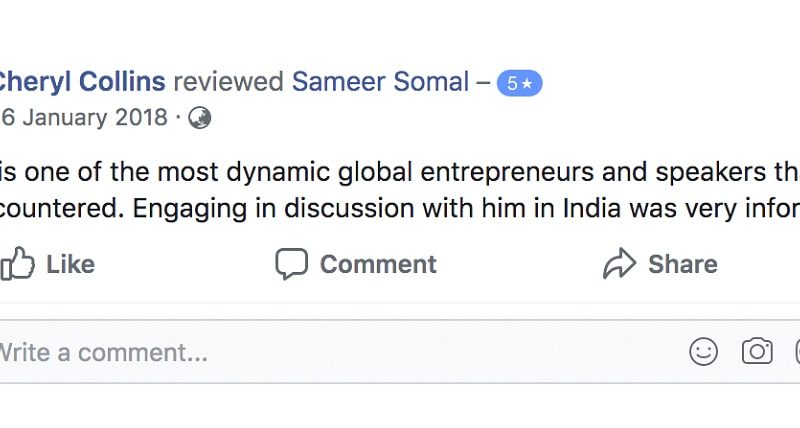Click the review line mentioning global entrepreneurs
This screenshot has width=800, height=428.
pos(400,172)
